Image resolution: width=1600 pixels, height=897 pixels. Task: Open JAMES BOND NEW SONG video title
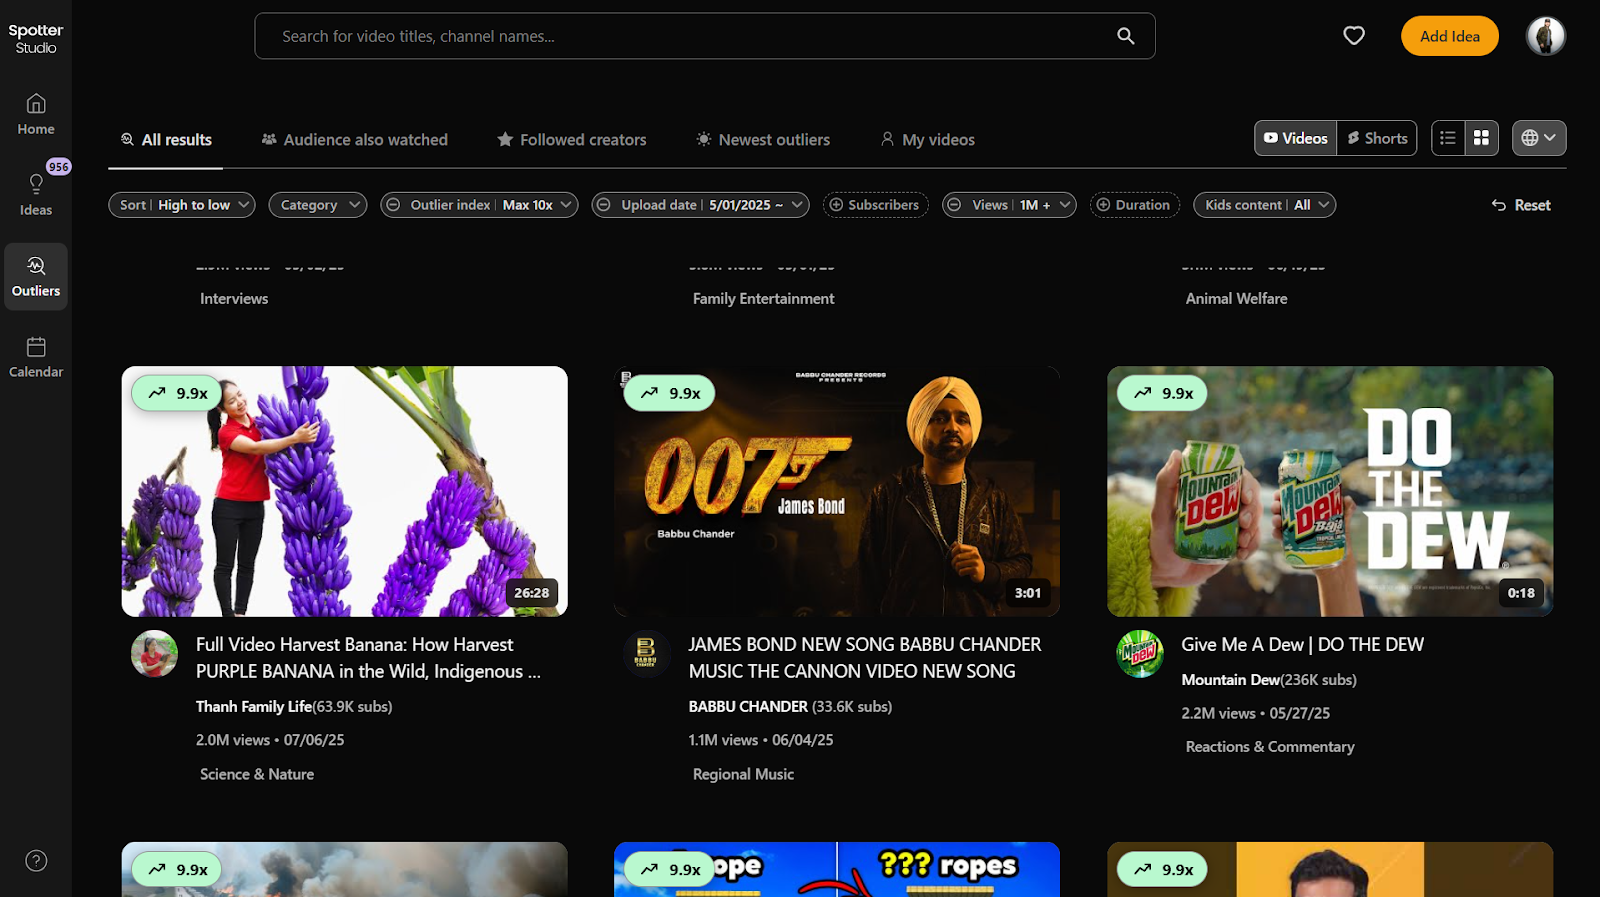(x=865, y=658)
